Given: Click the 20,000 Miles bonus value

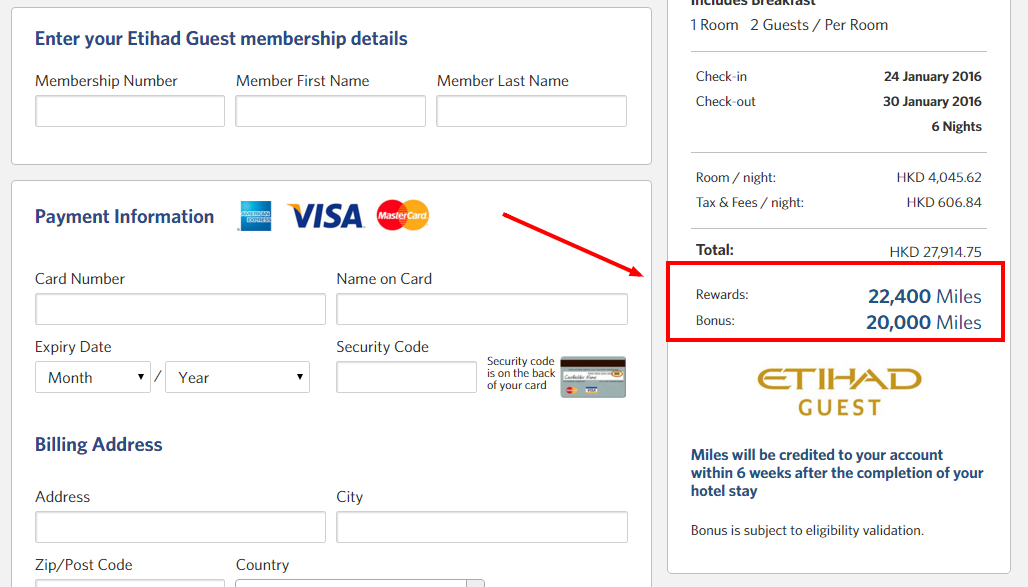Looking at the screenshot, I should [924, 323].
